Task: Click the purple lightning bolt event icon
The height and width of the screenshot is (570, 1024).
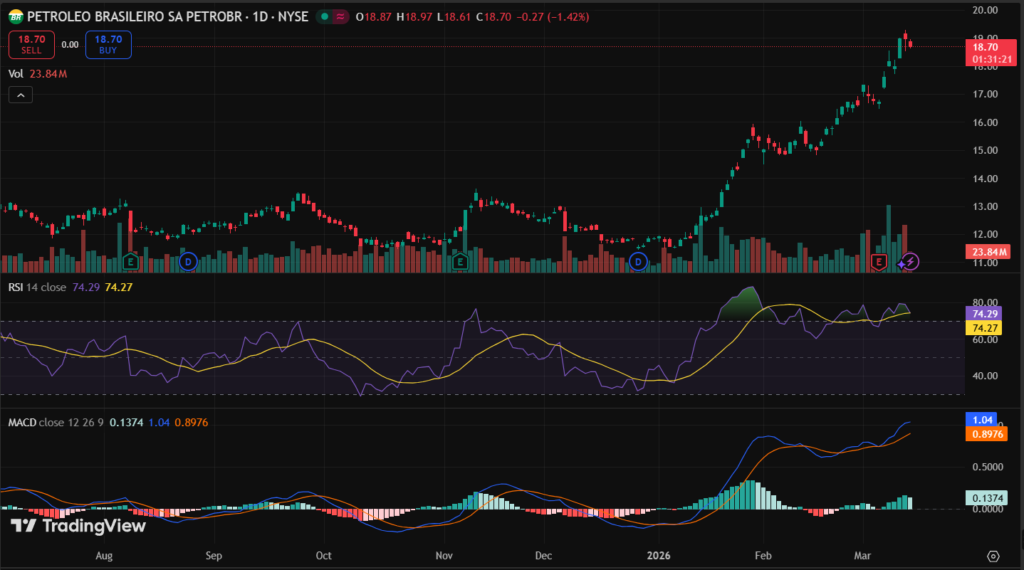Action: coord(909,262)
